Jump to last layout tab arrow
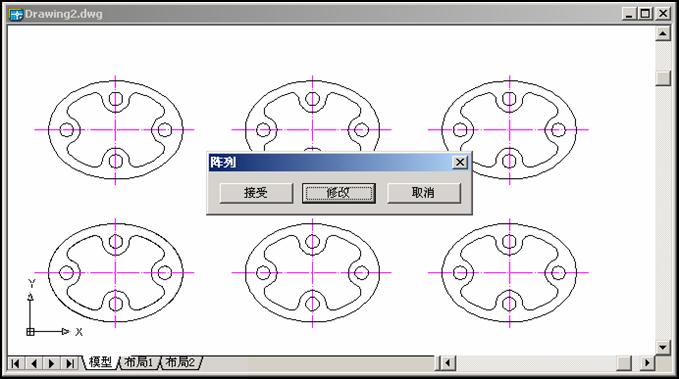The image size is (679, 379). [x=69, y=363]
